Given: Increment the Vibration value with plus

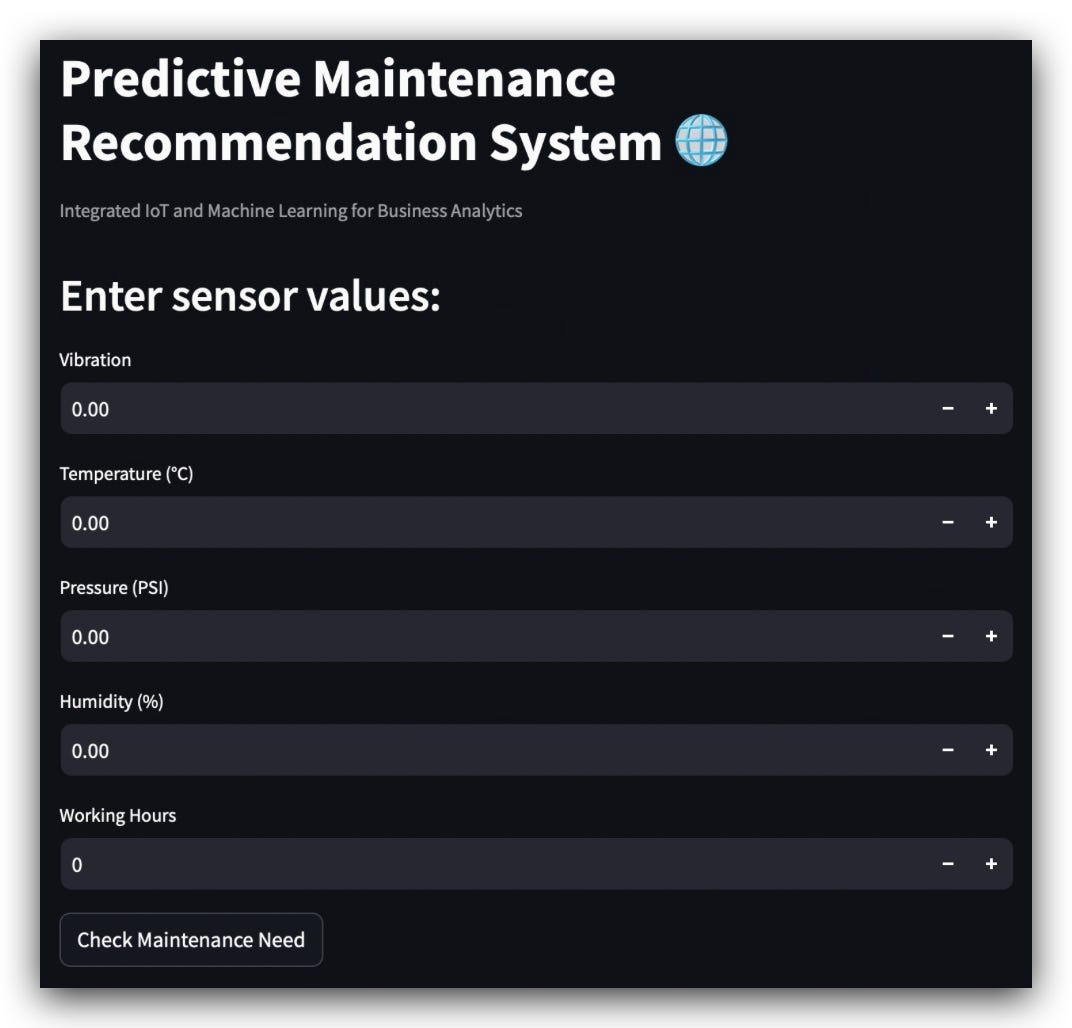Looking at the screenshot, I should click(991, 409).
